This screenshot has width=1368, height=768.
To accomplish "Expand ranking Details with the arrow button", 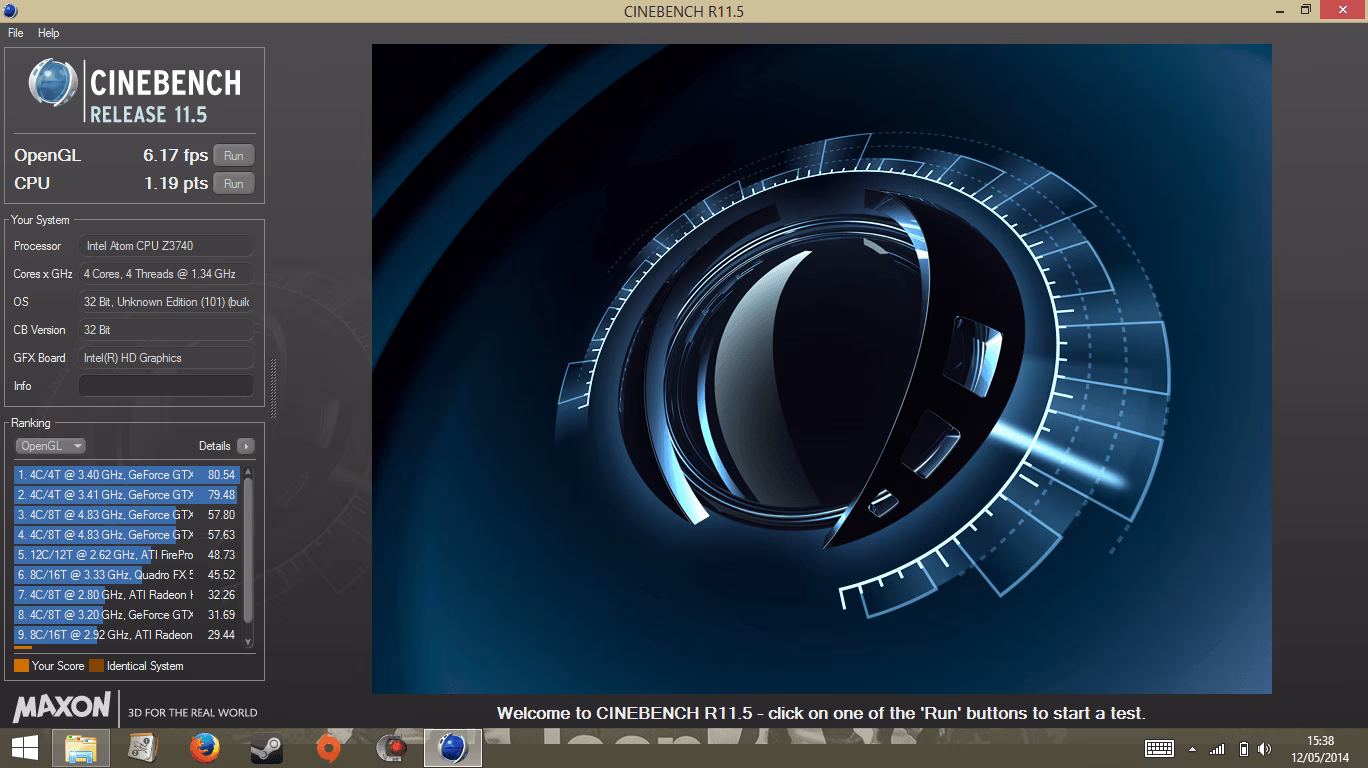I will (246, 446).
